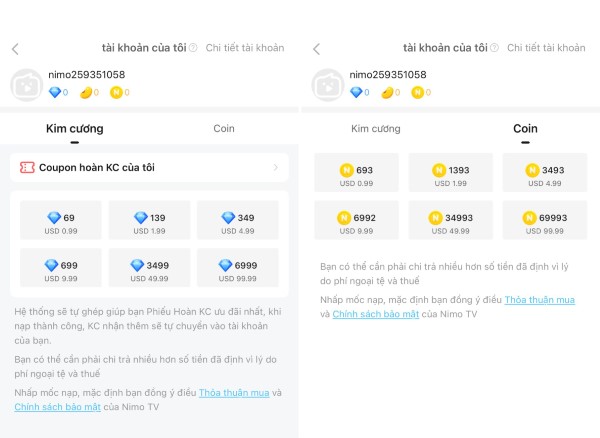This screenshot has height=438, width=600.
Task: Switch to the Coin tab on left screen
Action: coord(224,129)
